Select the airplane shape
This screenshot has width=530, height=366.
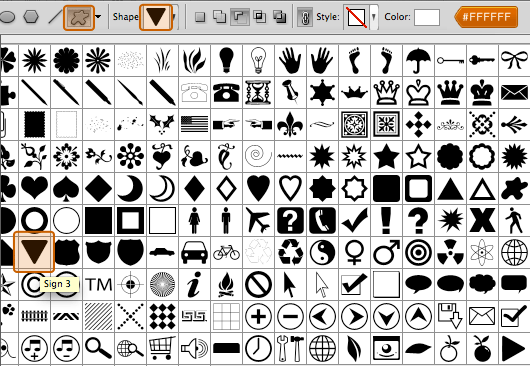258,220
